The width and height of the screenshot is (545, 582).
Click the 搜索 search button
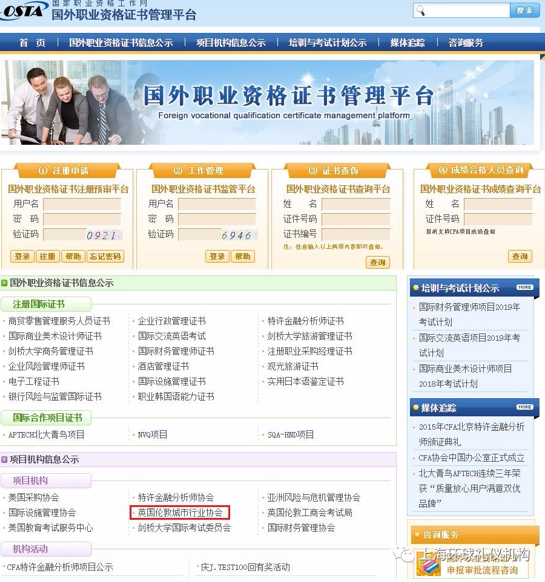point(524,10)
